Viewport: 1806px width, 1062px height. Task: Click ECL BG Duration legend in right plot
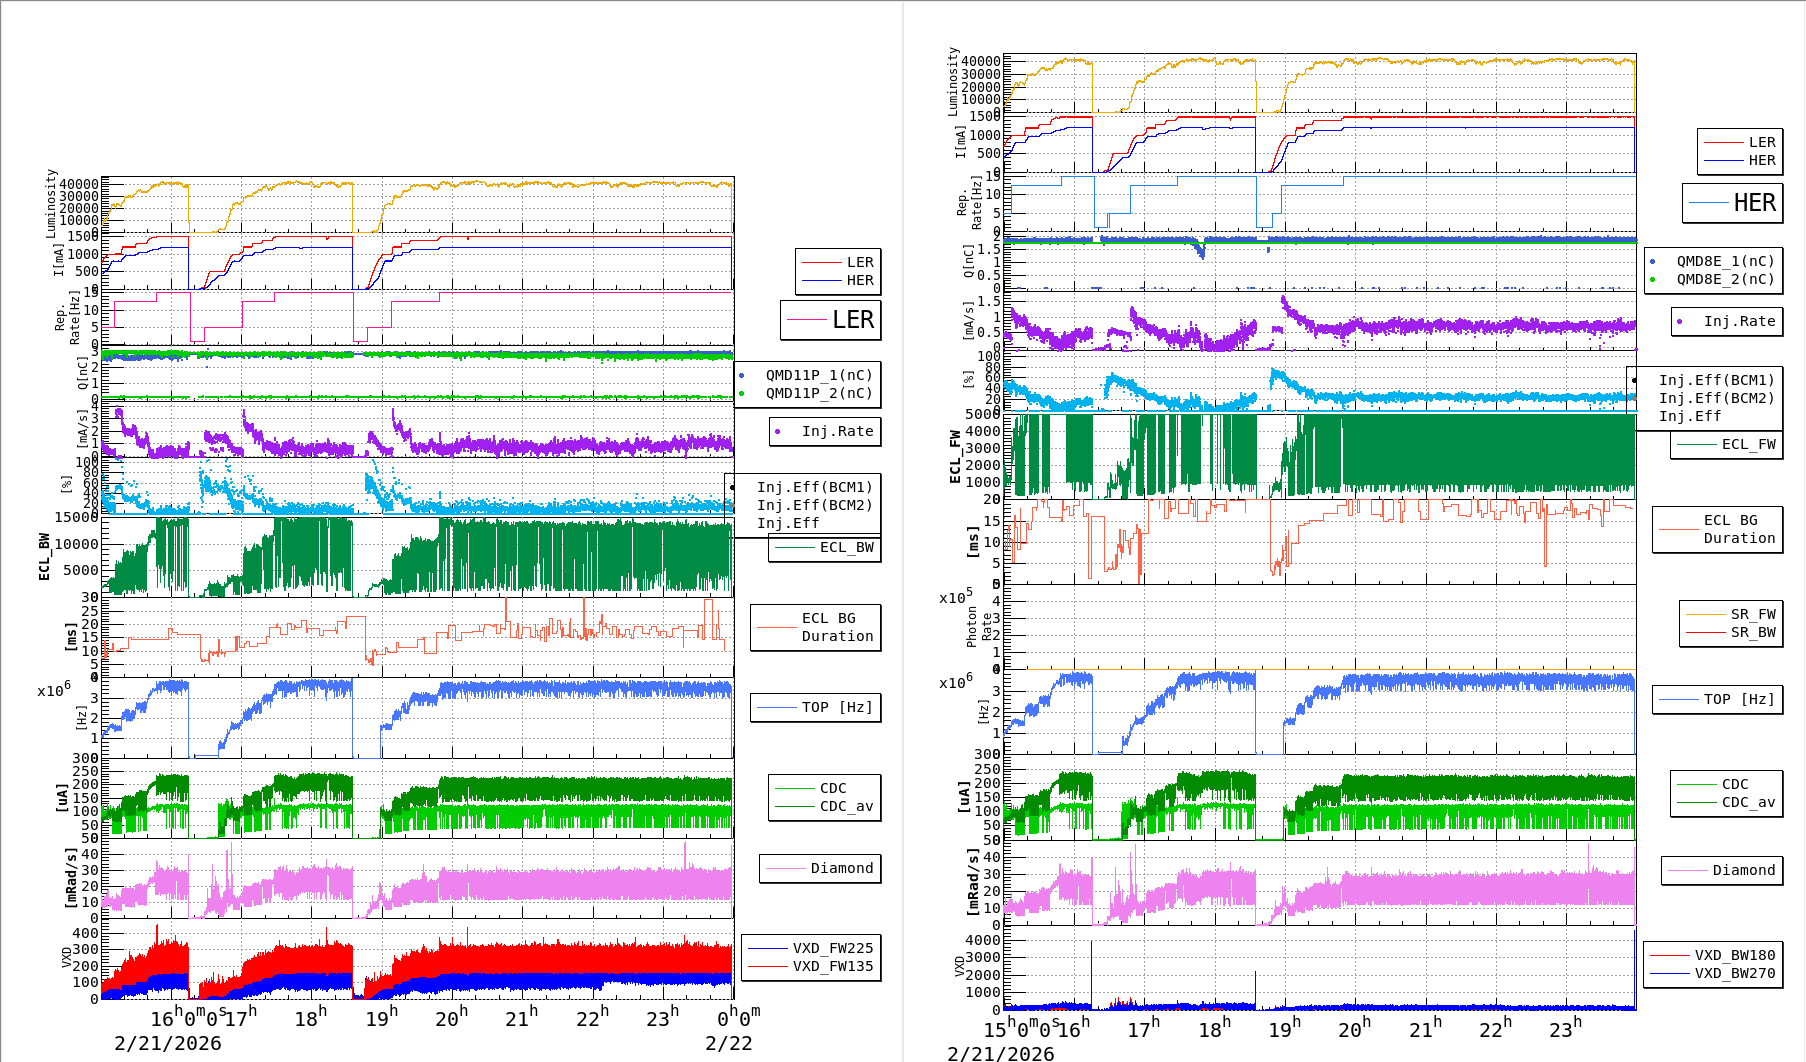[x=1717, y=529]
